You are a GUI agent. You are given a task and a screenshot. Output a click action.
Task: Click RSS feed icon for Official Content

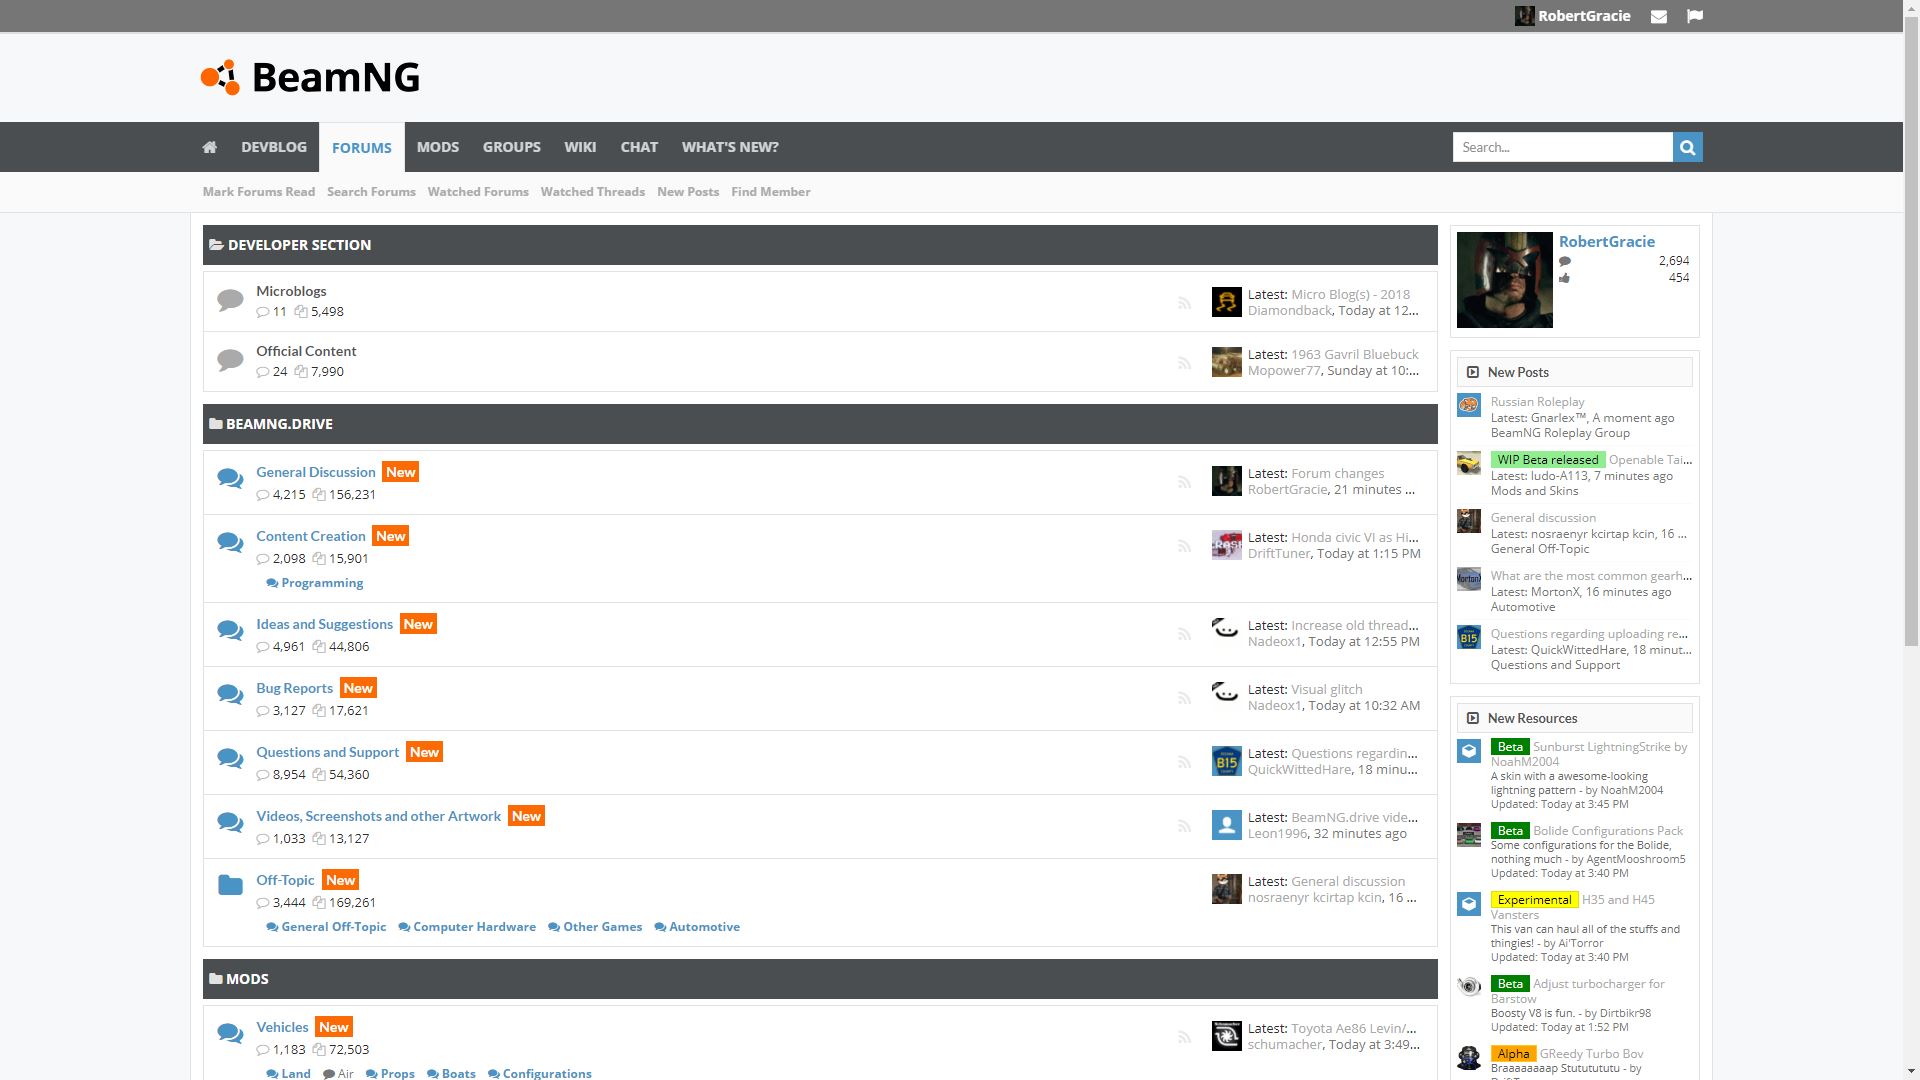click(x=1184, y=362)
